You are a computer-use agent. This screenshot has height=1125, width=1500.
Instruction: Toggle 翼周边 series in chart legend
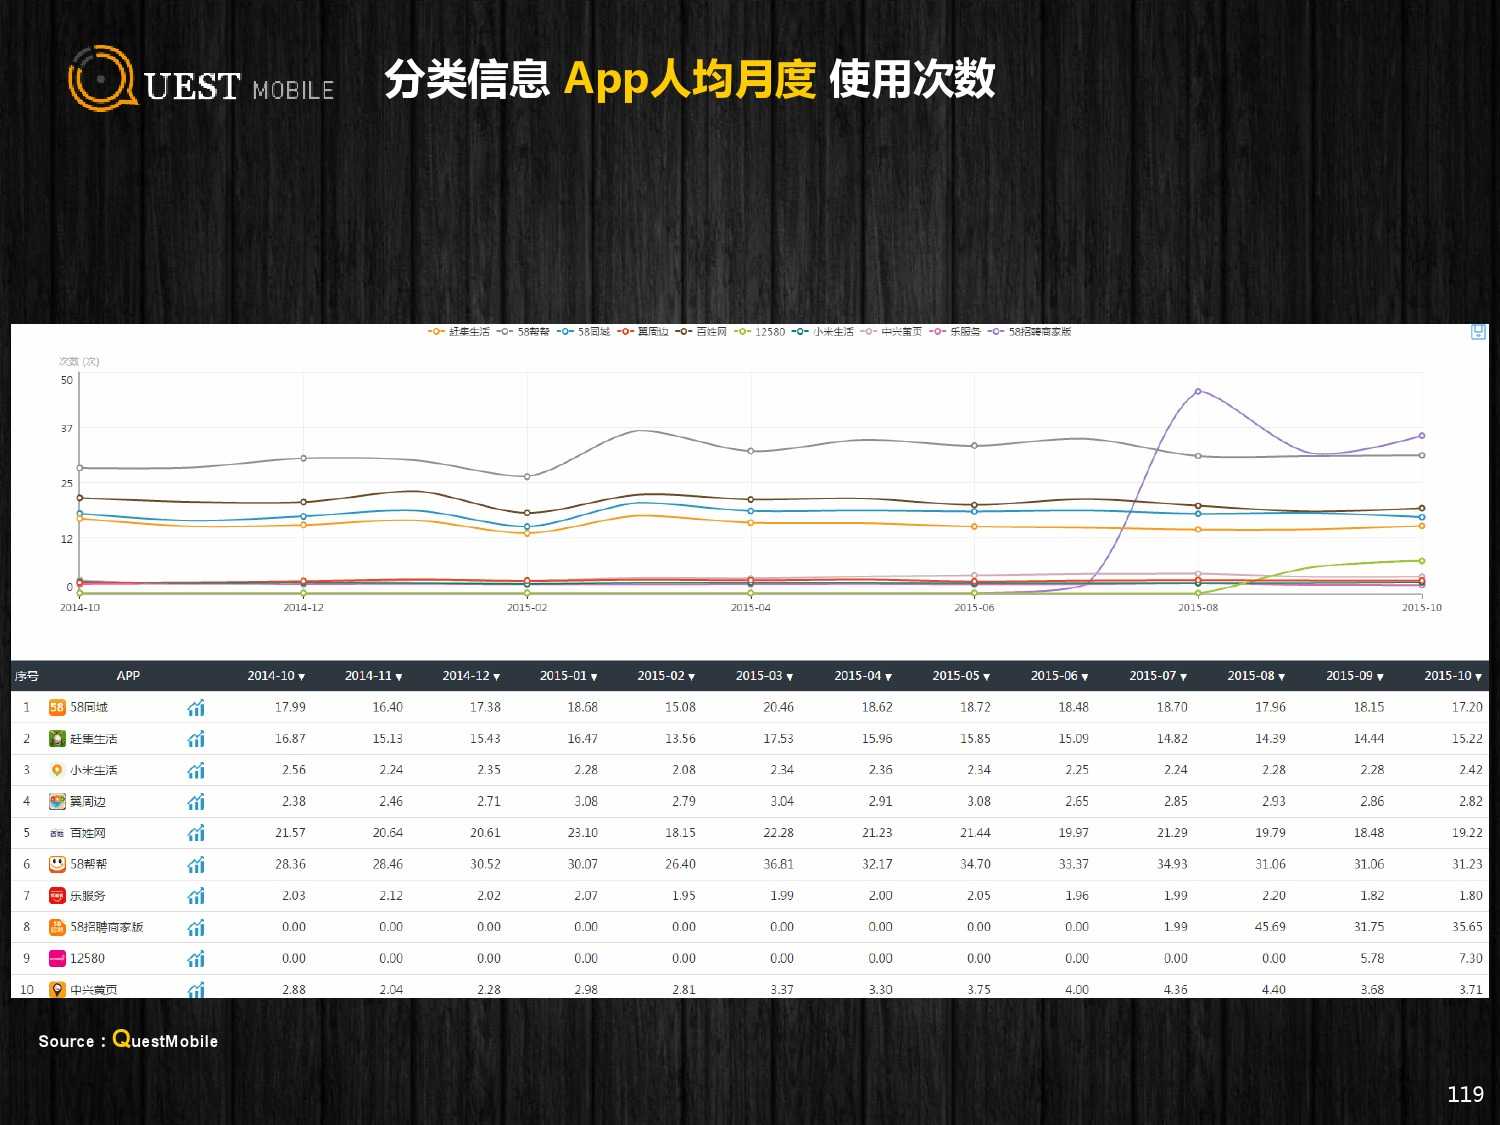pyautogui.click(x=643, y=332)
